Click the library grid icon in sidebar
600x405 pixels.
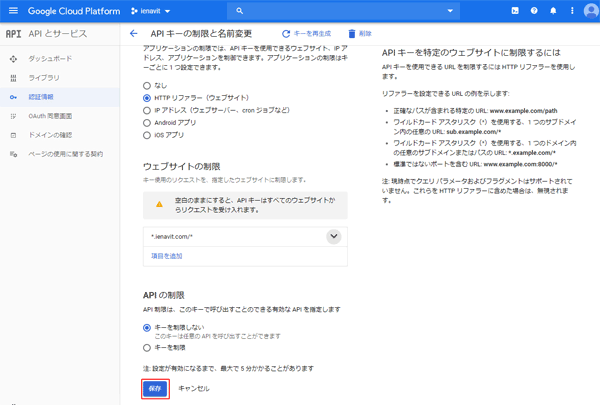pos(13,78)
